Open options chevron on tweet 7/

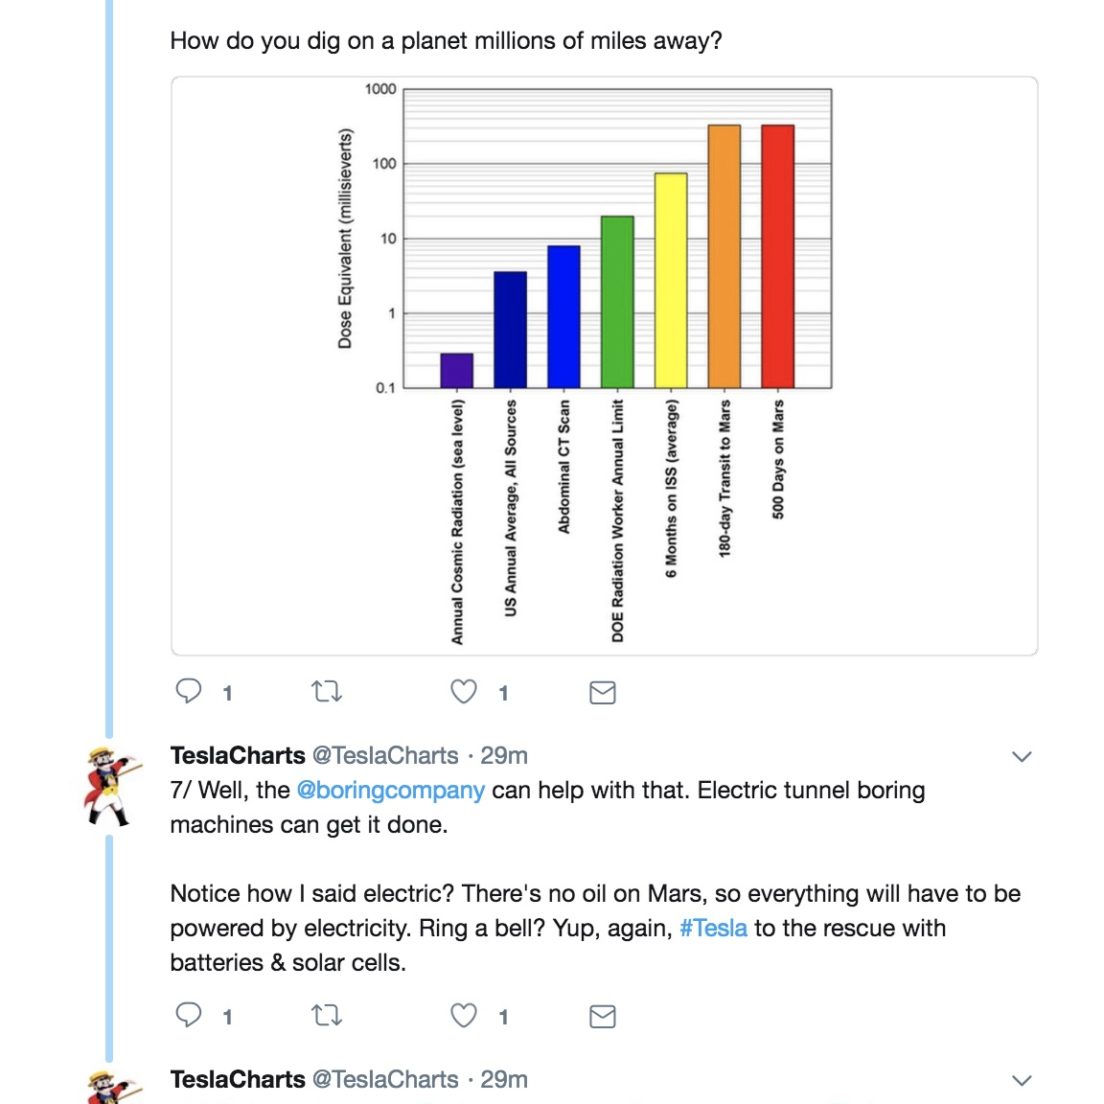pos(1021,757)
